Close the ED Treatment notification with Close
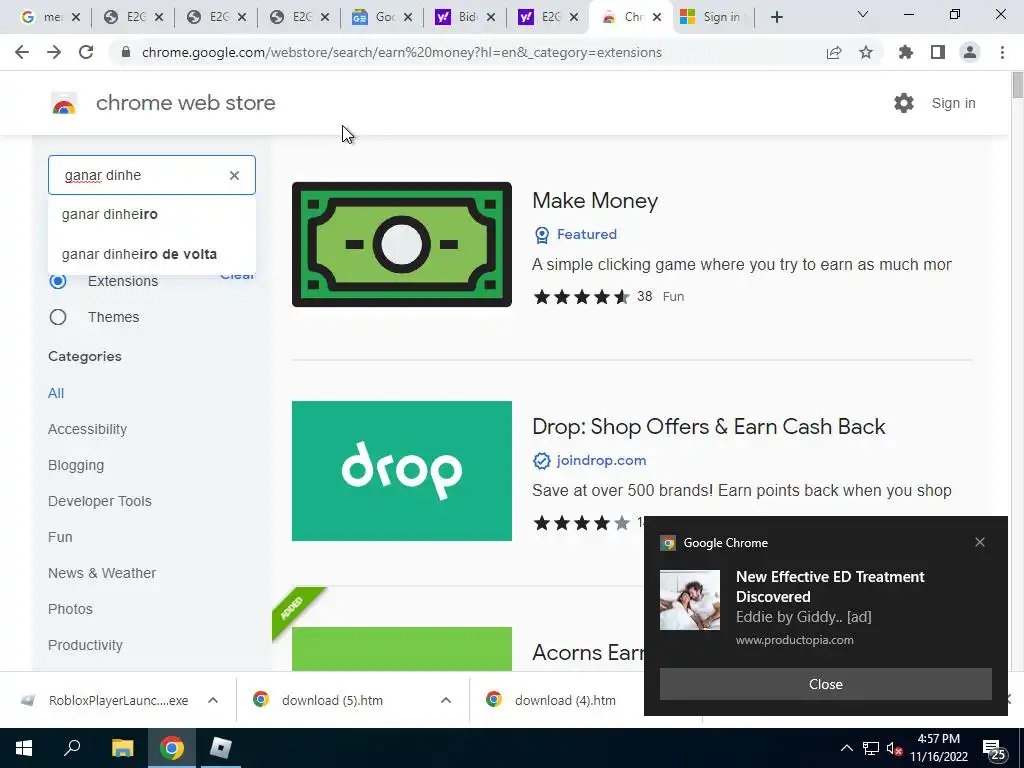Image resolution: width=1024 pixels, height=768 pixels. pos(825,684)
